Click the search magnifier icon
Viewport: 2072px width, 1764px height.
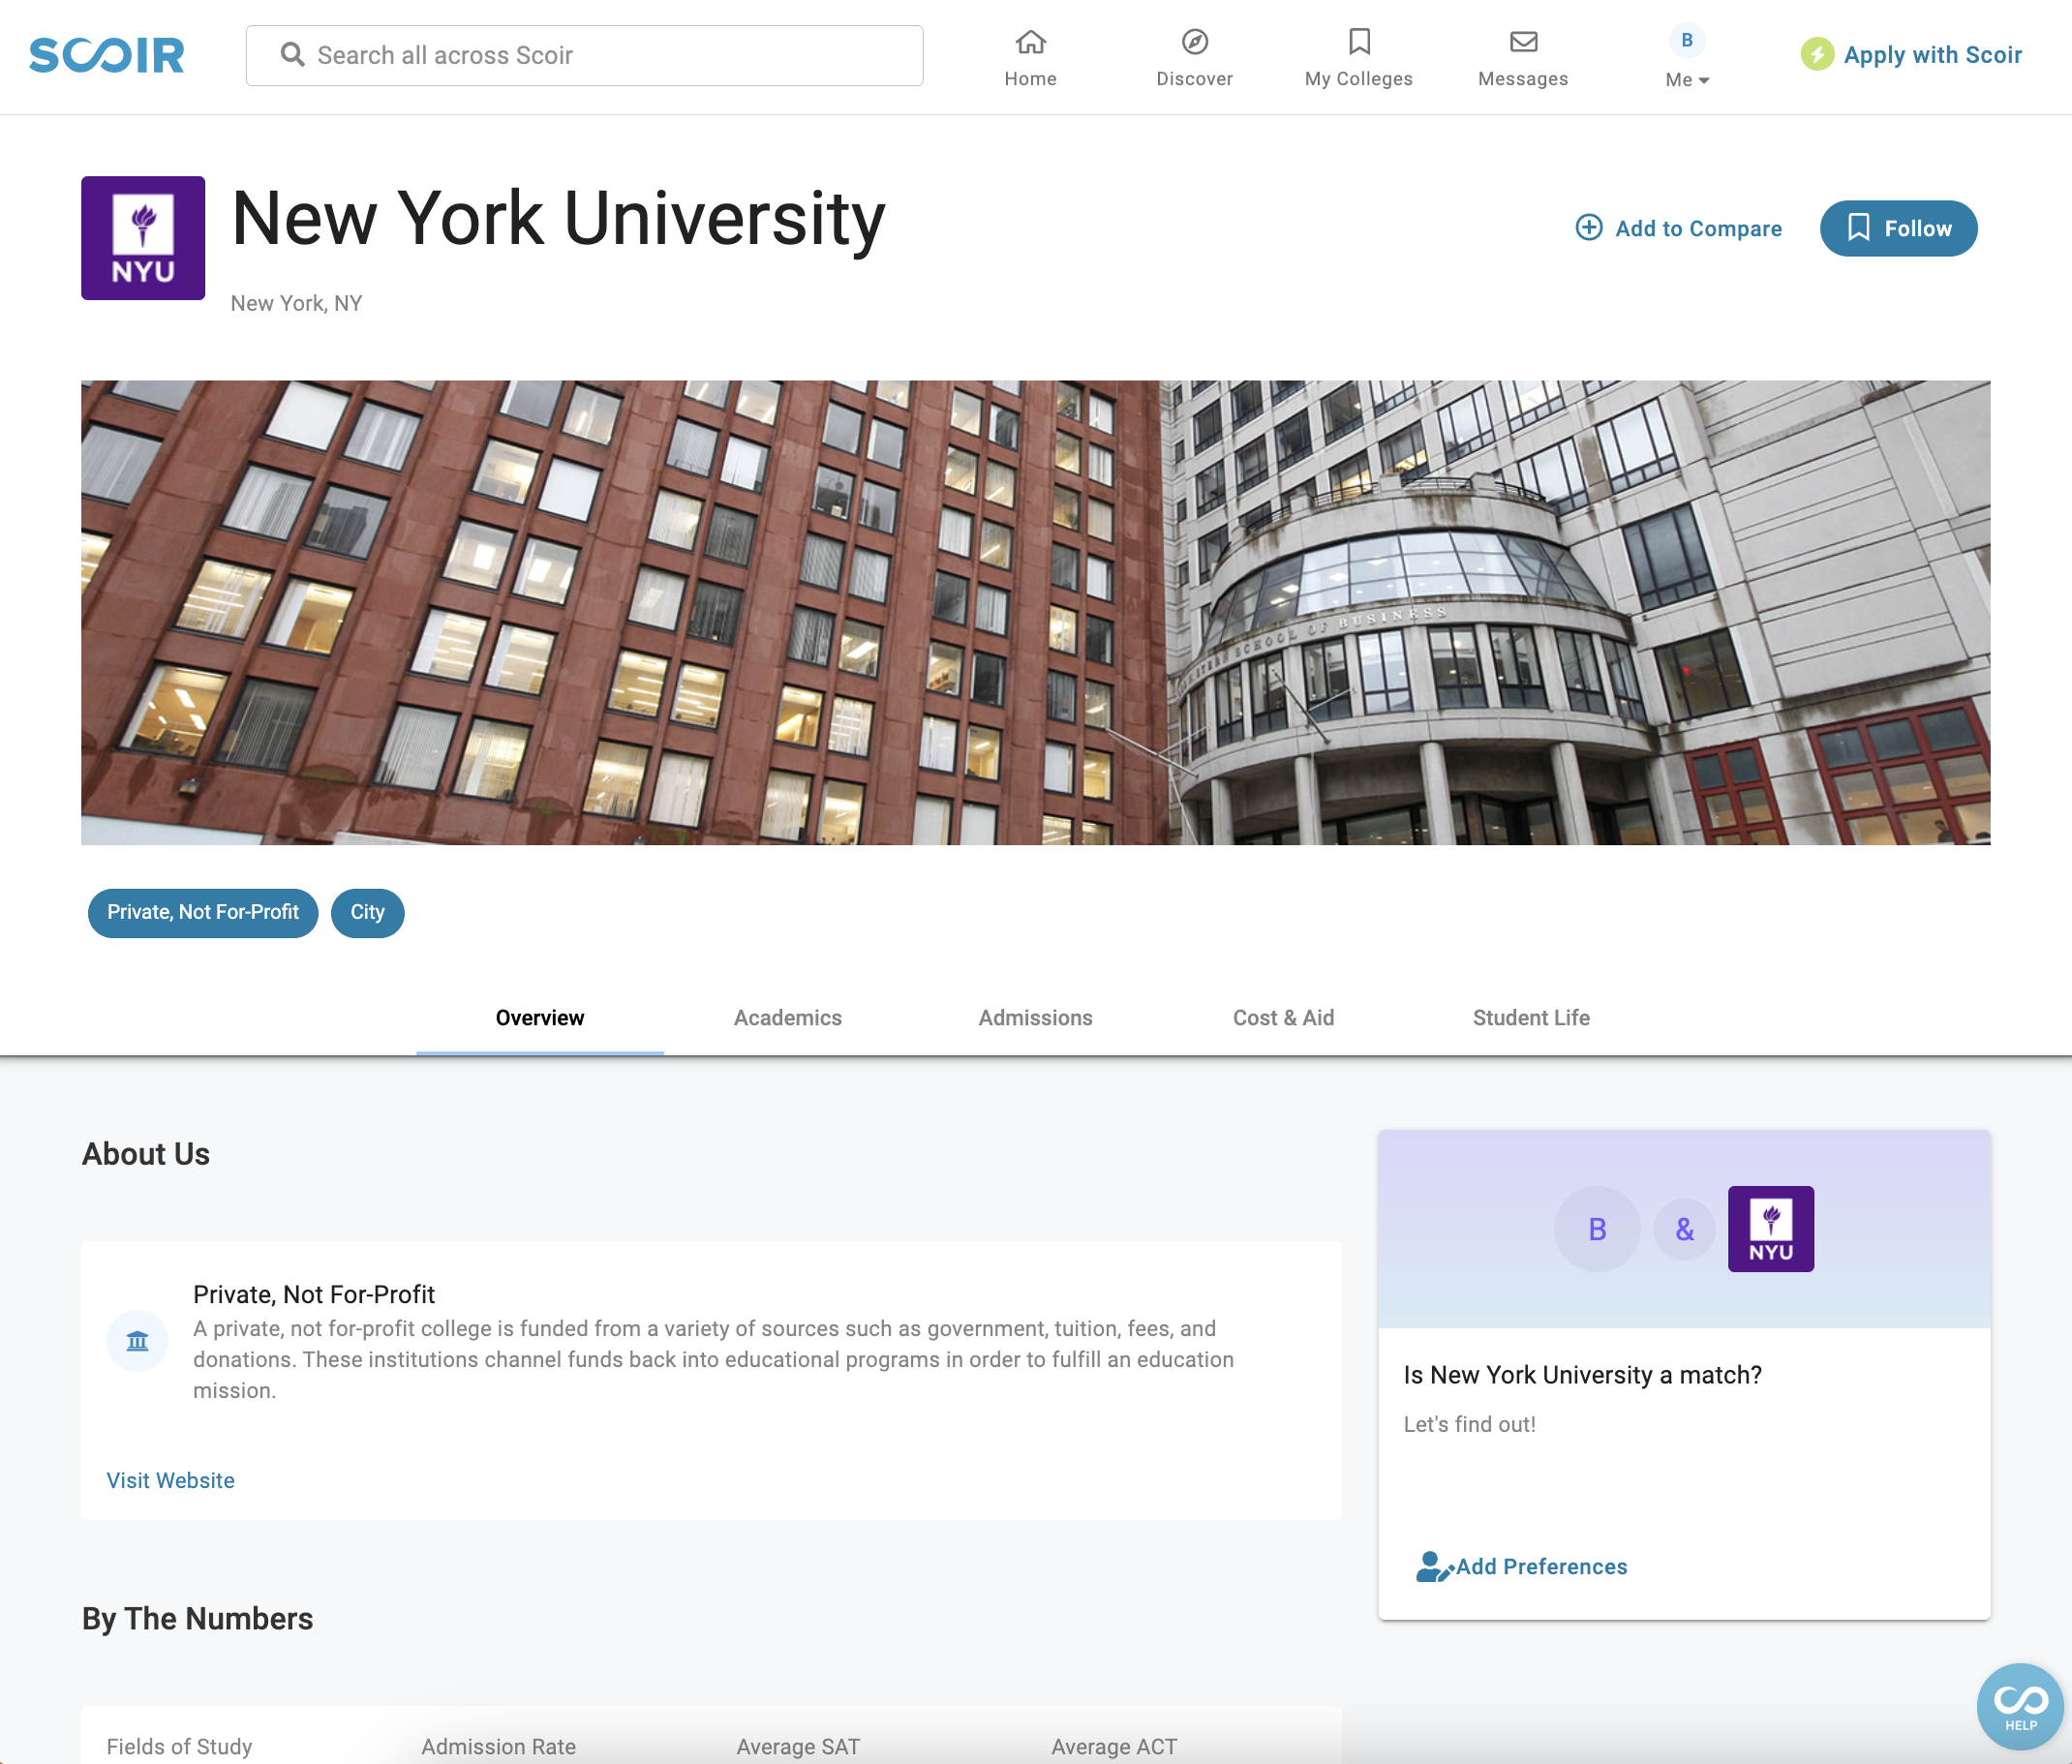(x=292, y=54)
